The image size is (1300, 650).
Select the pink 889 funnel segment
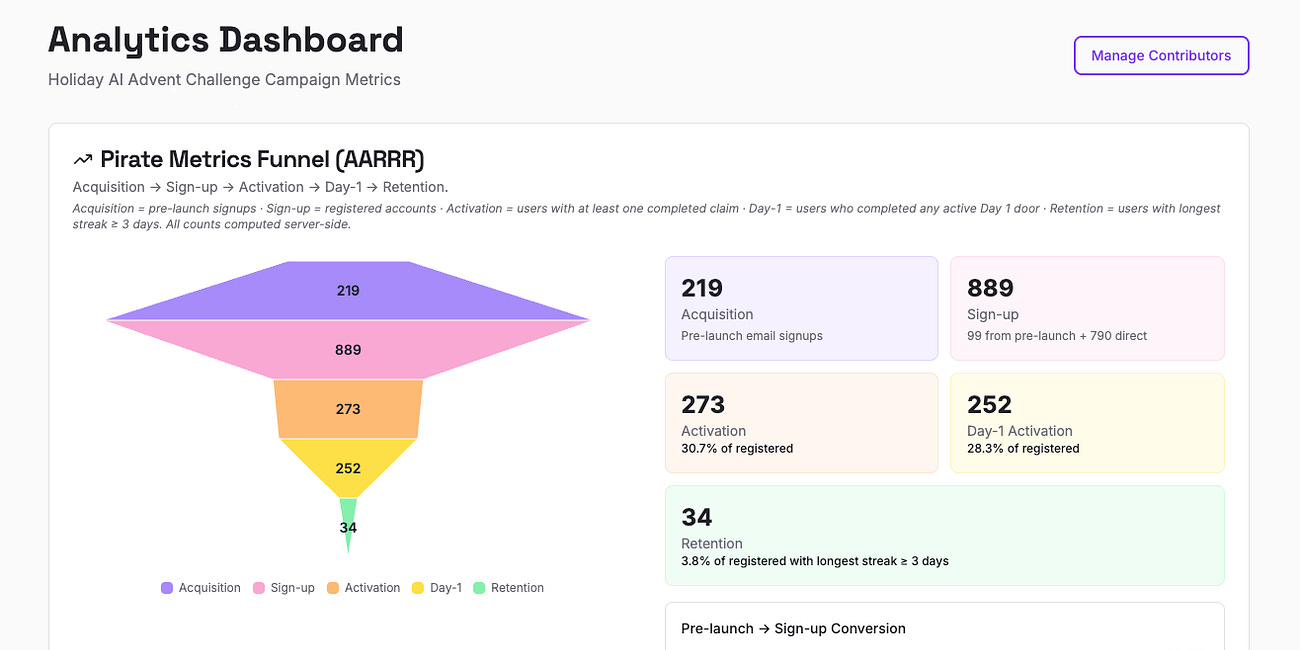348,350
